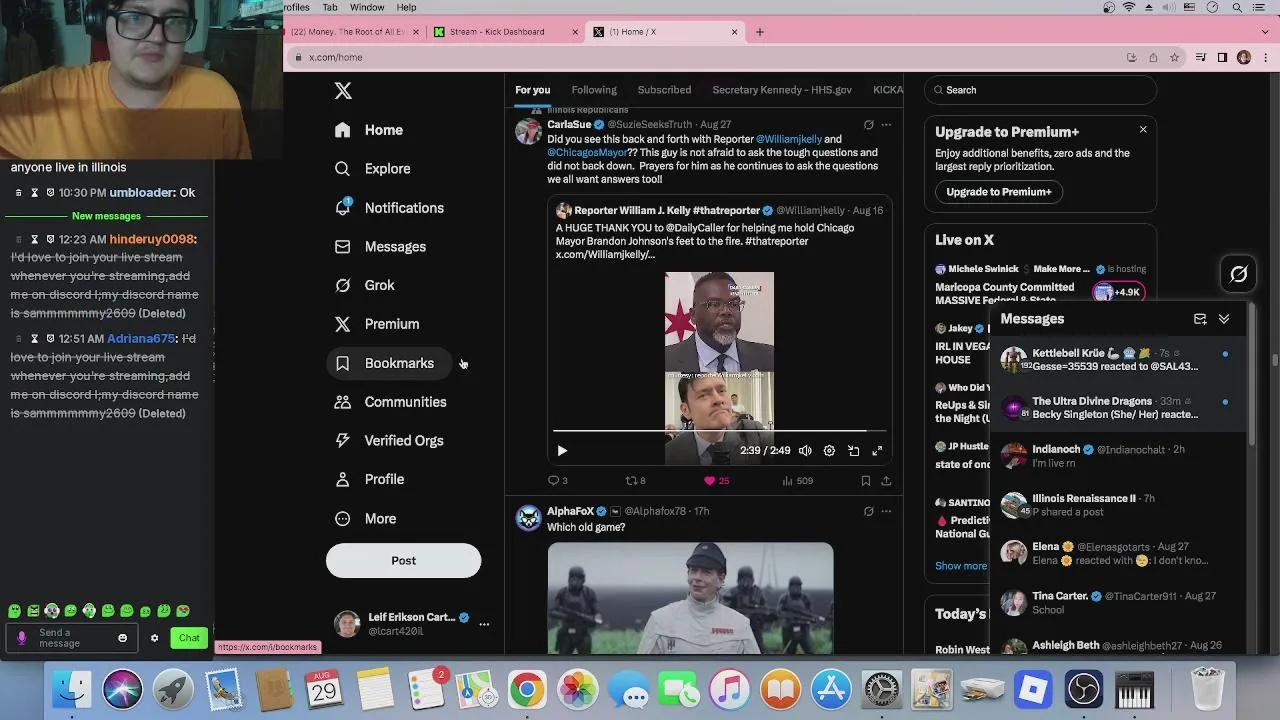1280x720 pixels.
Task: Click the @Williamjkelly mention link
Action: pos(789,139)
